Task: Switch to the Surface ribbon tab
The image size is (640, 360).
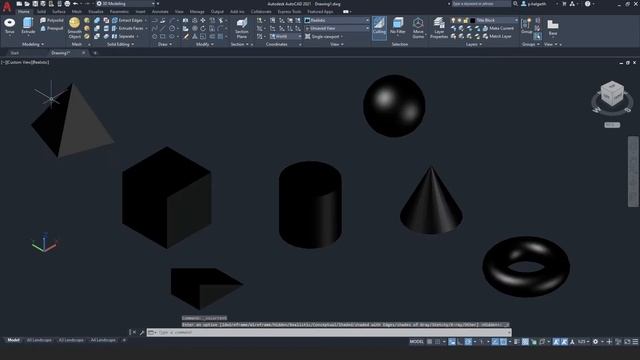Action: click(x=59, y=11)
